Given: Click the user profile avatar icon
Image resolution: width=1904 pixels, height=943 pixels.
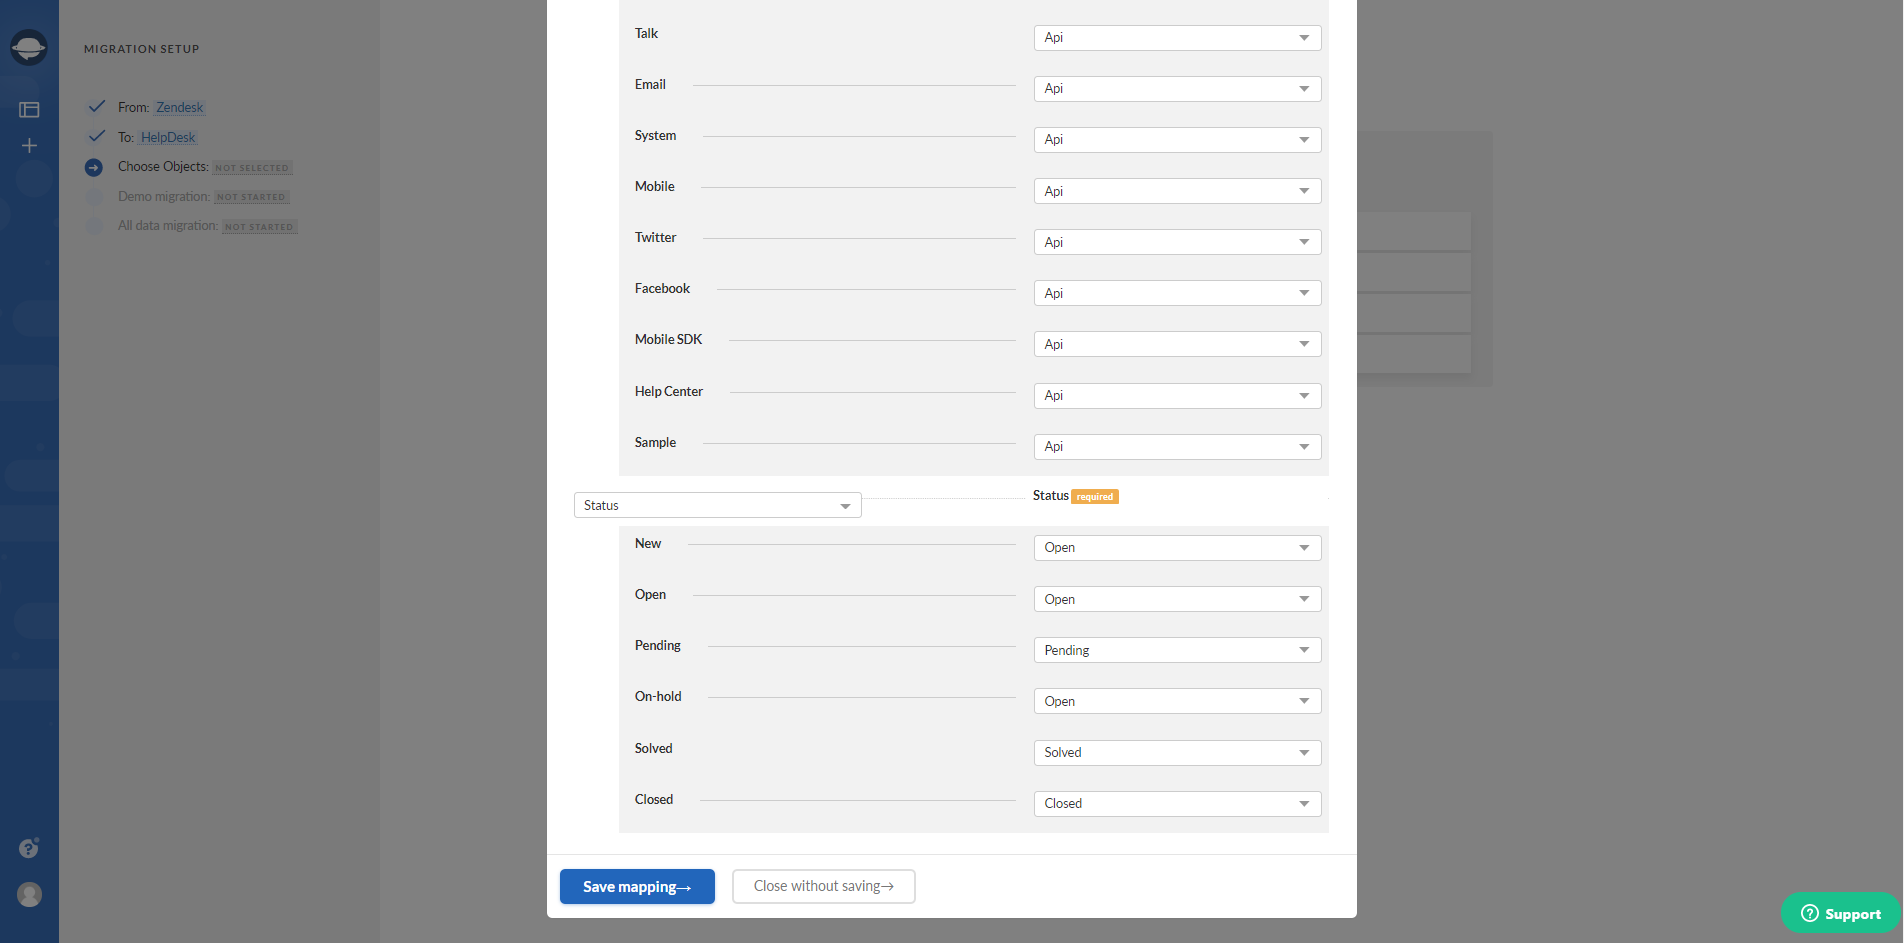Looking at the screenshot, I should [x=29, y=895].
